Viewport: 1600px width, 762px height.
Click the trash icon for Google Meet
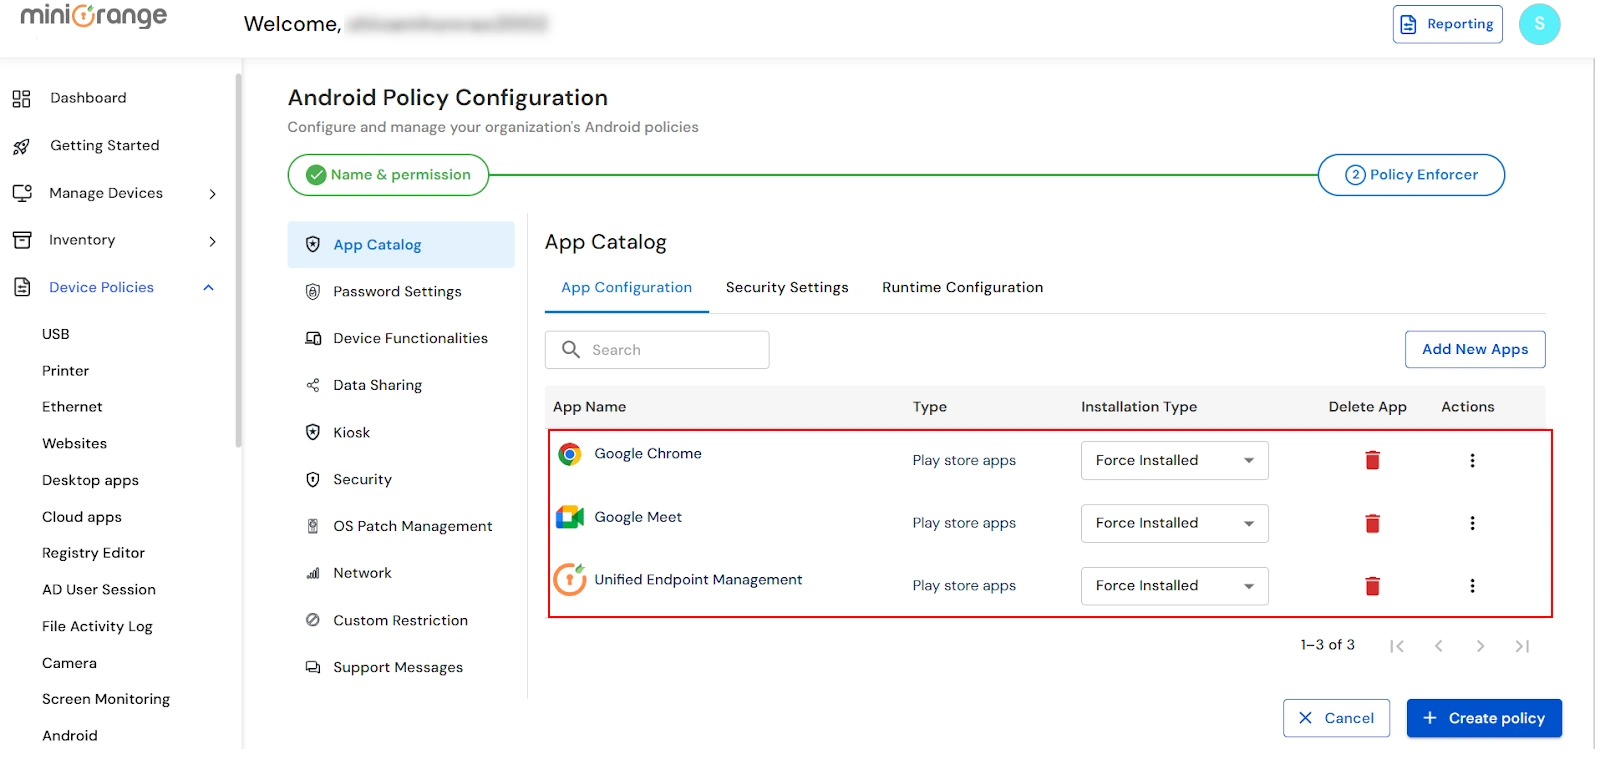tap(1372, 523)
